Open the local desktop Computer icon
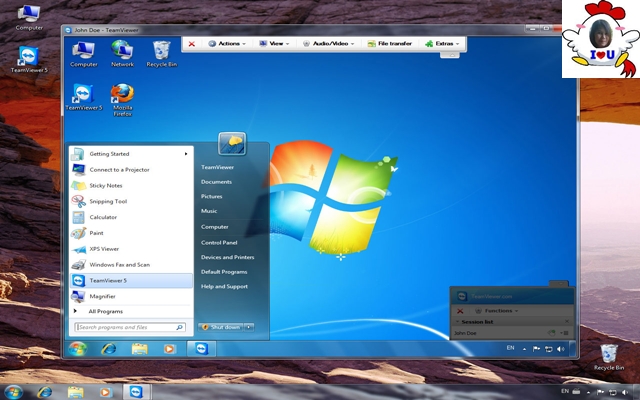640x400 pixels. (x=29, y=18)
